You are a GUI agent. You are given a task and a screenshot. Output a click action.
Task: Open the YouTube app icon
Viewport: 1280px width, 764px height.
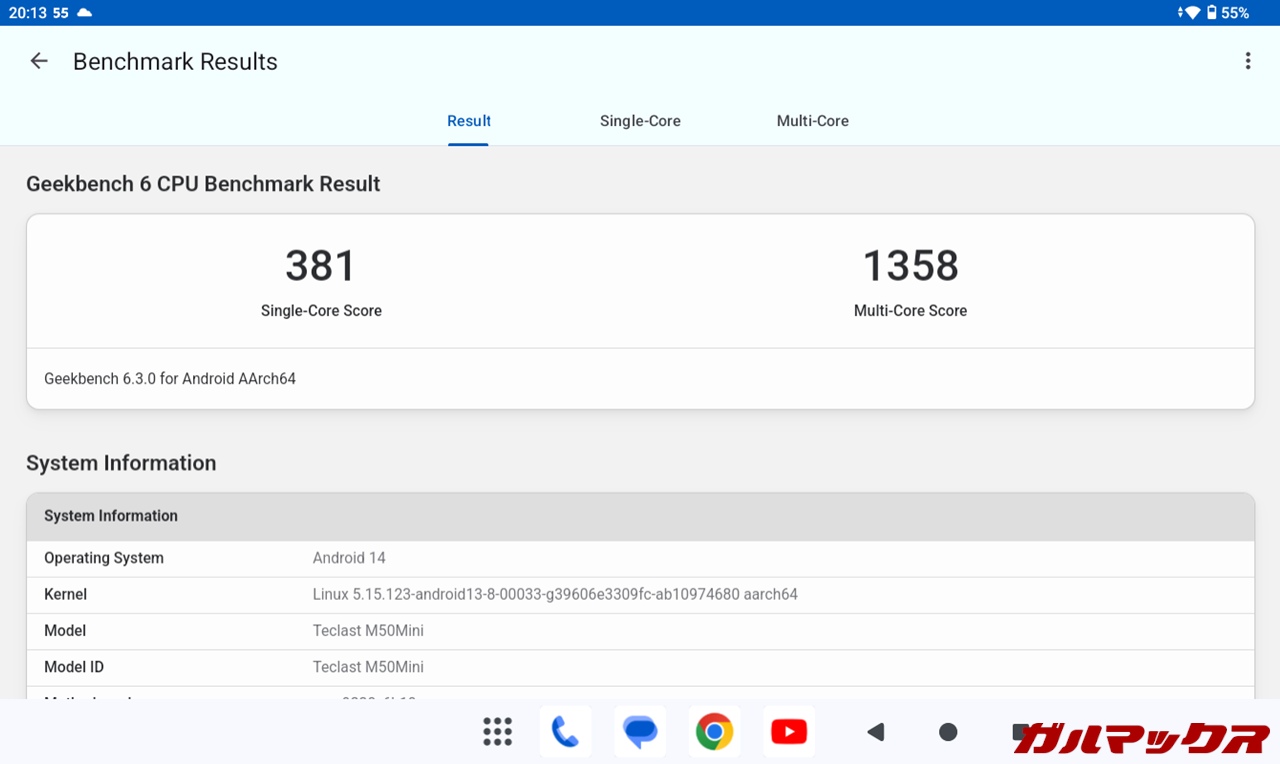point(789,732)
